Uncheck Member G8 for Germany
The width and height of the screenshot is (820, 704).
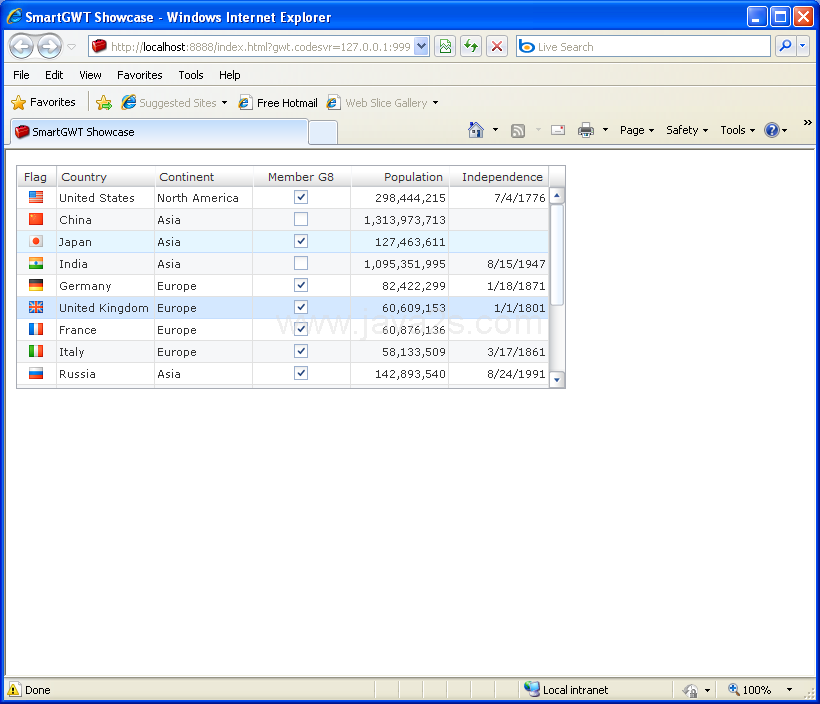click(x=301, y=285)
